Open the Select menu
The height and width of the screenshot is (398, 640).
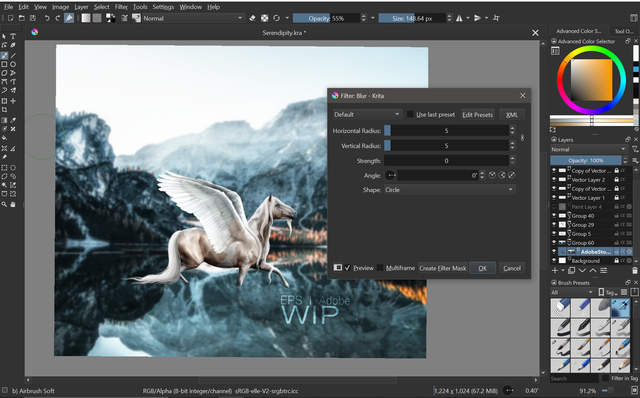point(101,7)
